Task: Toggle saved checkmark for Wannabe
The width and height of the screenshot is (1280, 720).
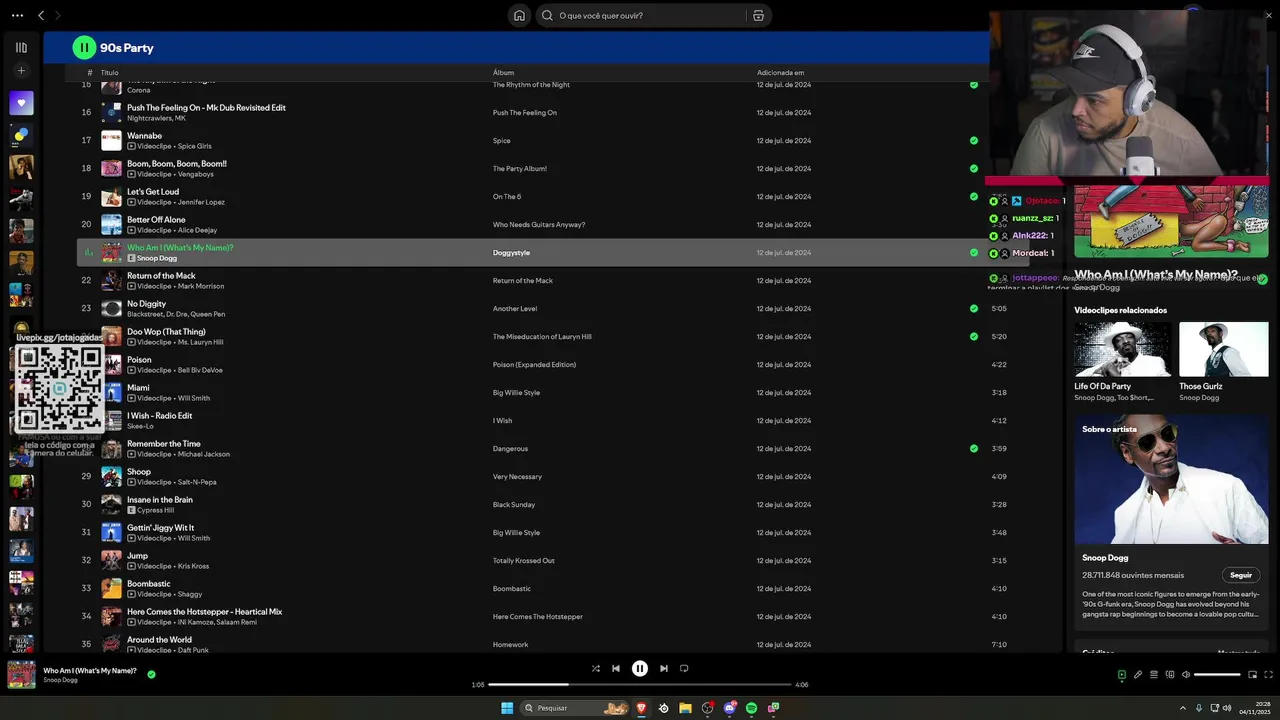Action: pos(974,141)
